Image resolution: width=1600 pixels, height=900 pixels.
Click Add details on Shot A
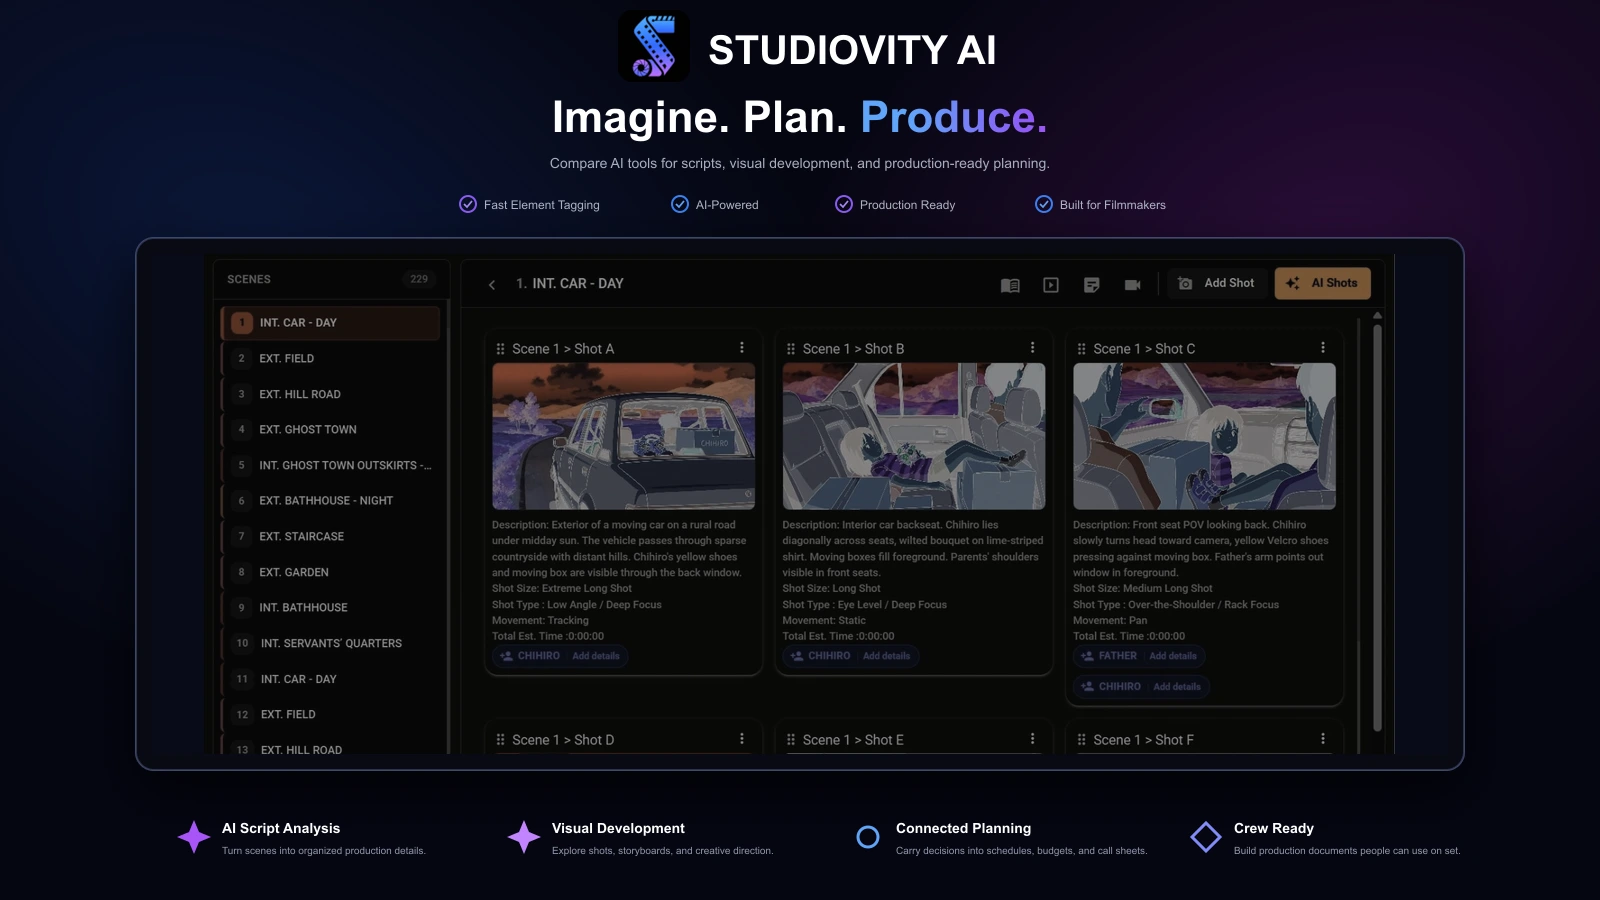click(x=596, y=656)
